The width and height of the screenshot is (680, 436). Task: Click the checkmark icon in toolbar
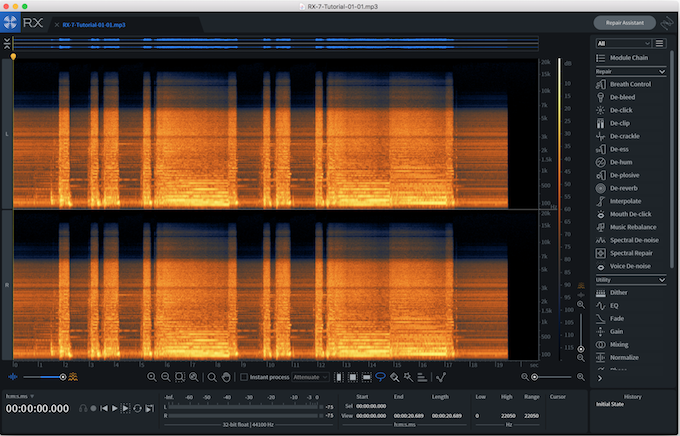coord(441,377)
